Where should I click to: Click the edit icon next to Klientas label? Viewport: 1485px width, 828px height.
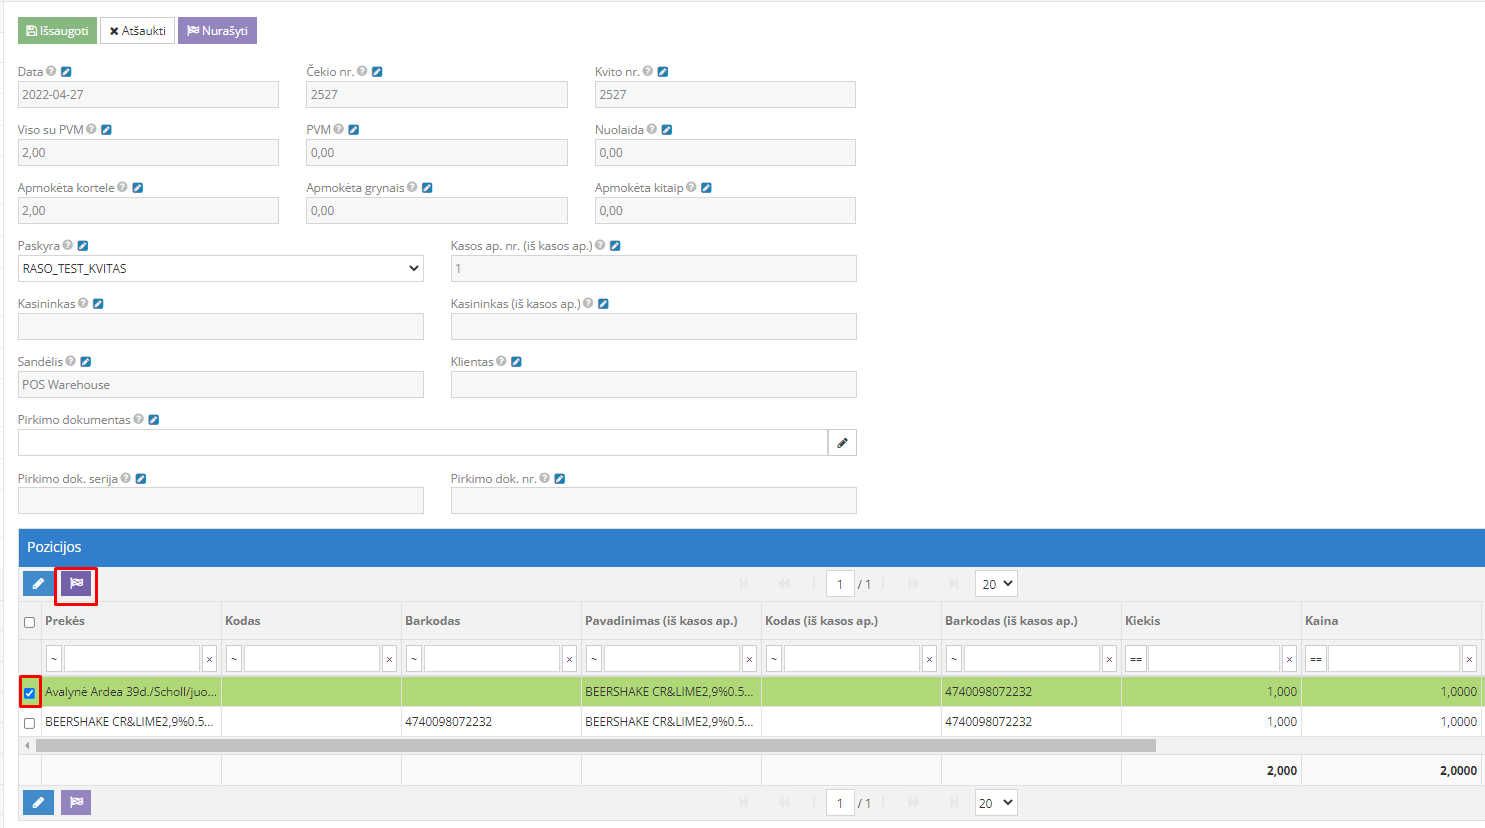pyautogui.click(x=516, y=362)
